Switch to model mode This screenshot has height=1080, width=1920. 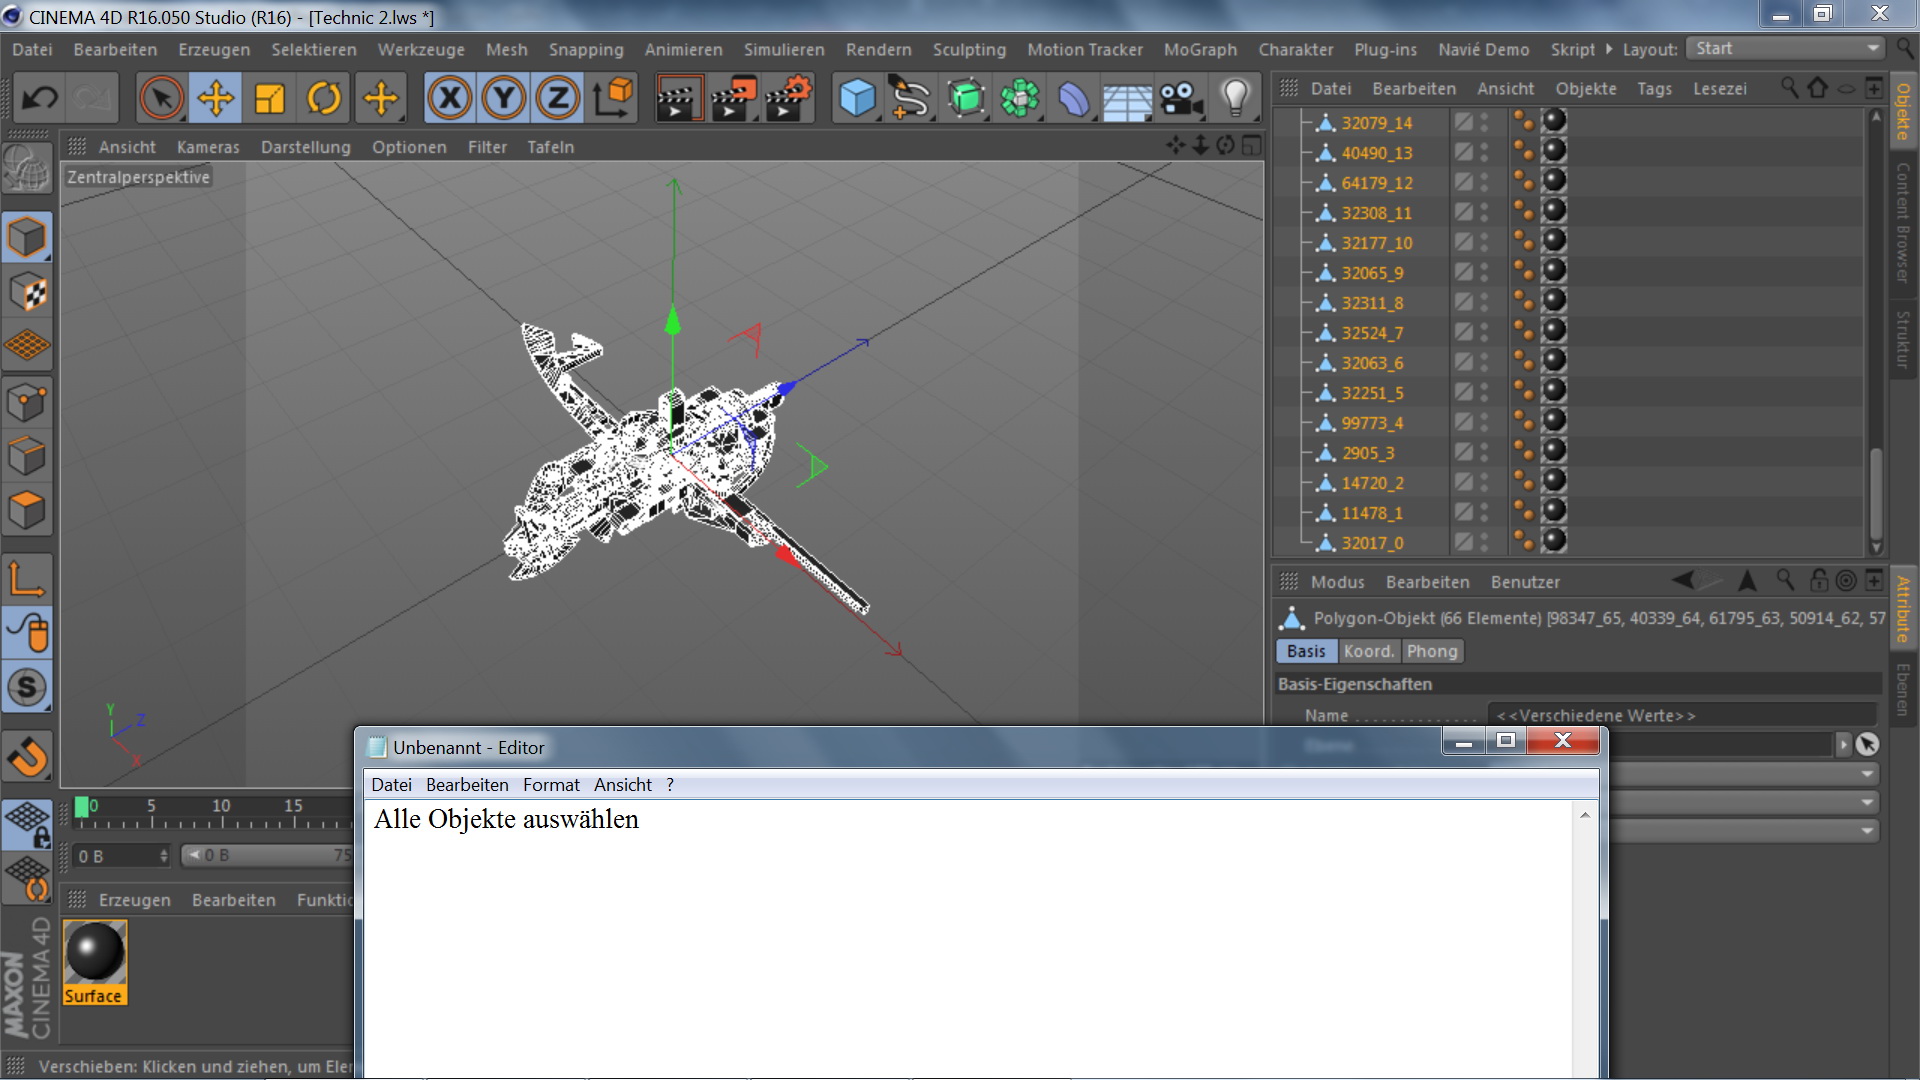tap(27, 238)
